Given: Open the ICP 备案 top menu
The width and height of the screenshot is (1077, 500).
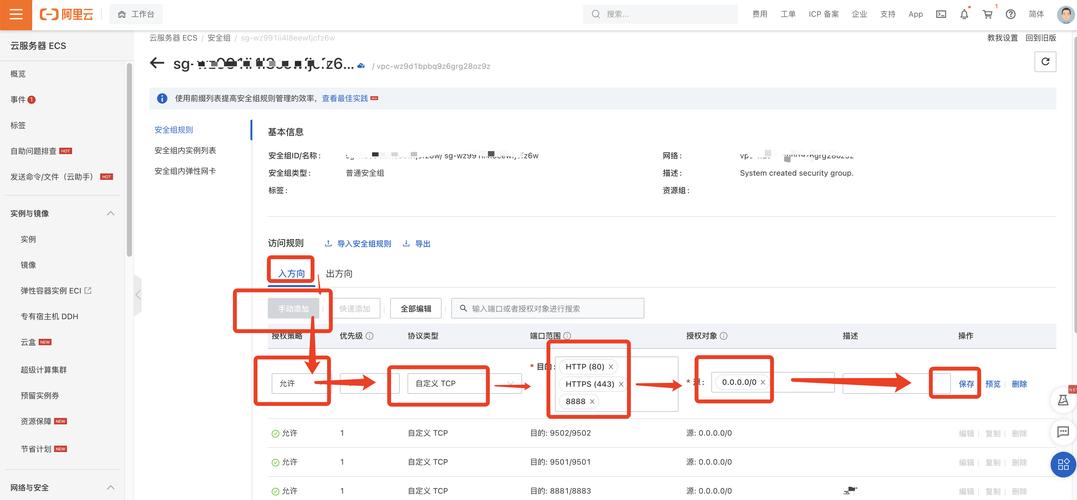Looking at the screenshot, I should [x=824, y=14].
